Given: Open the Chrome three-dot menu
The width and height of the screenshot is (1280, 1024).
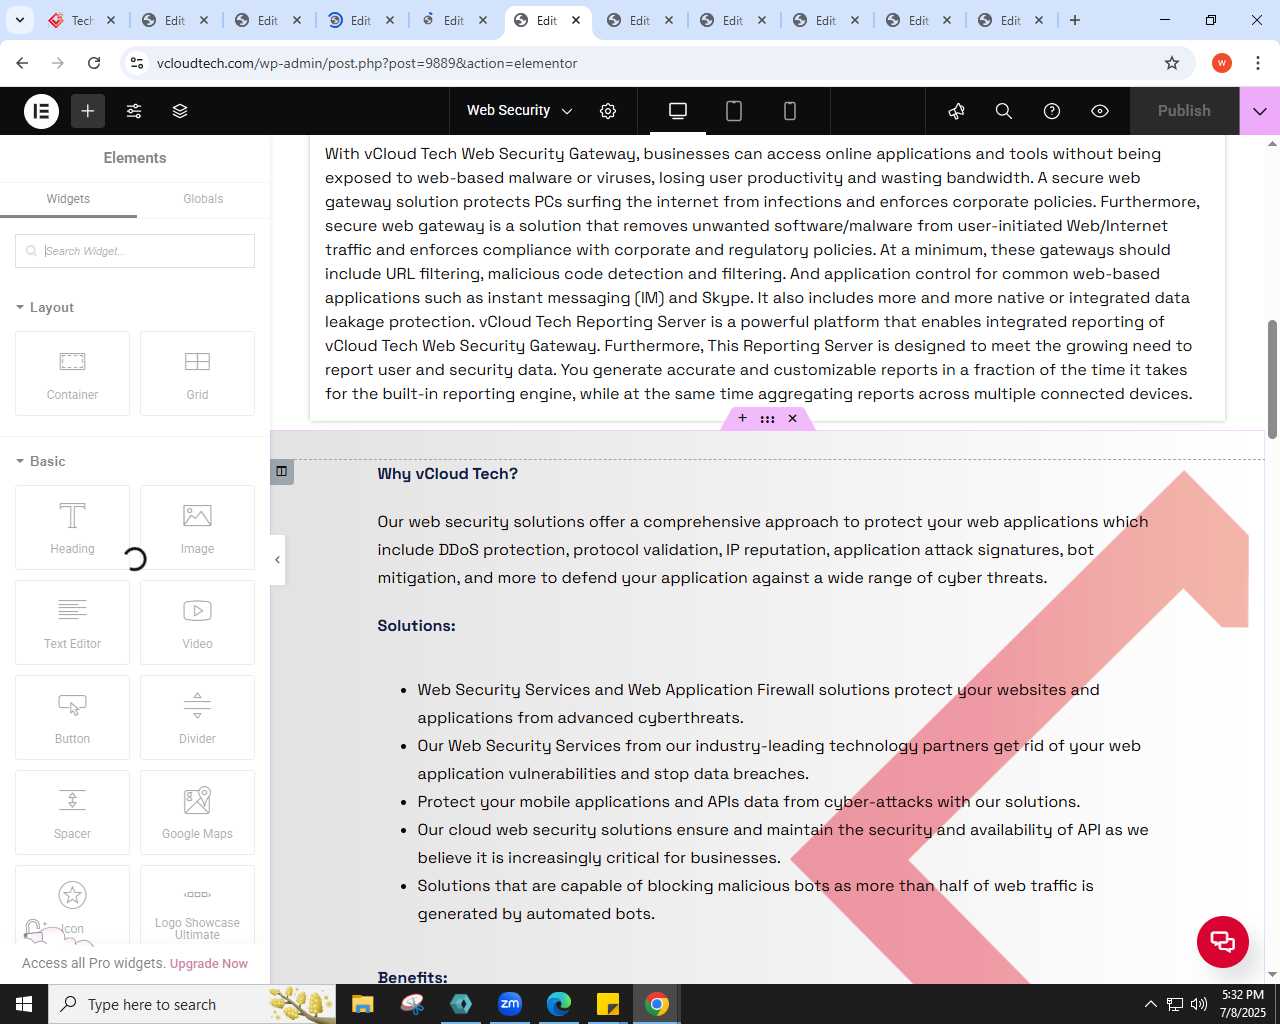Looking at the screenshot, I should click(1257, 63).
